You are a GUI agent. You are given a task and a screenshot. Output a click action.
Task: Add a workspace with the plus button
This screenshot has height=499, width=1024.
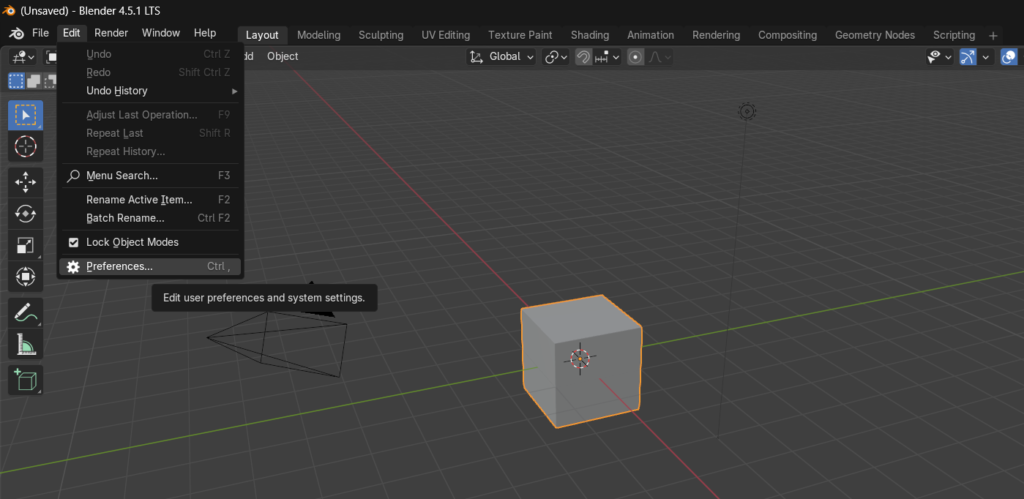click(x=993, y=35)
